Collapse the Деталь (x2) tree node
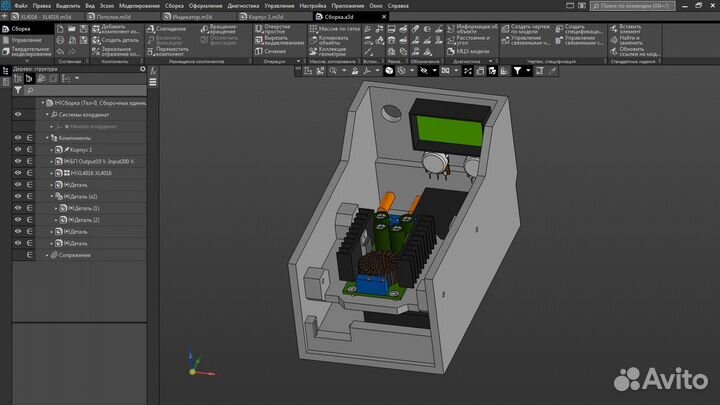 51,196
